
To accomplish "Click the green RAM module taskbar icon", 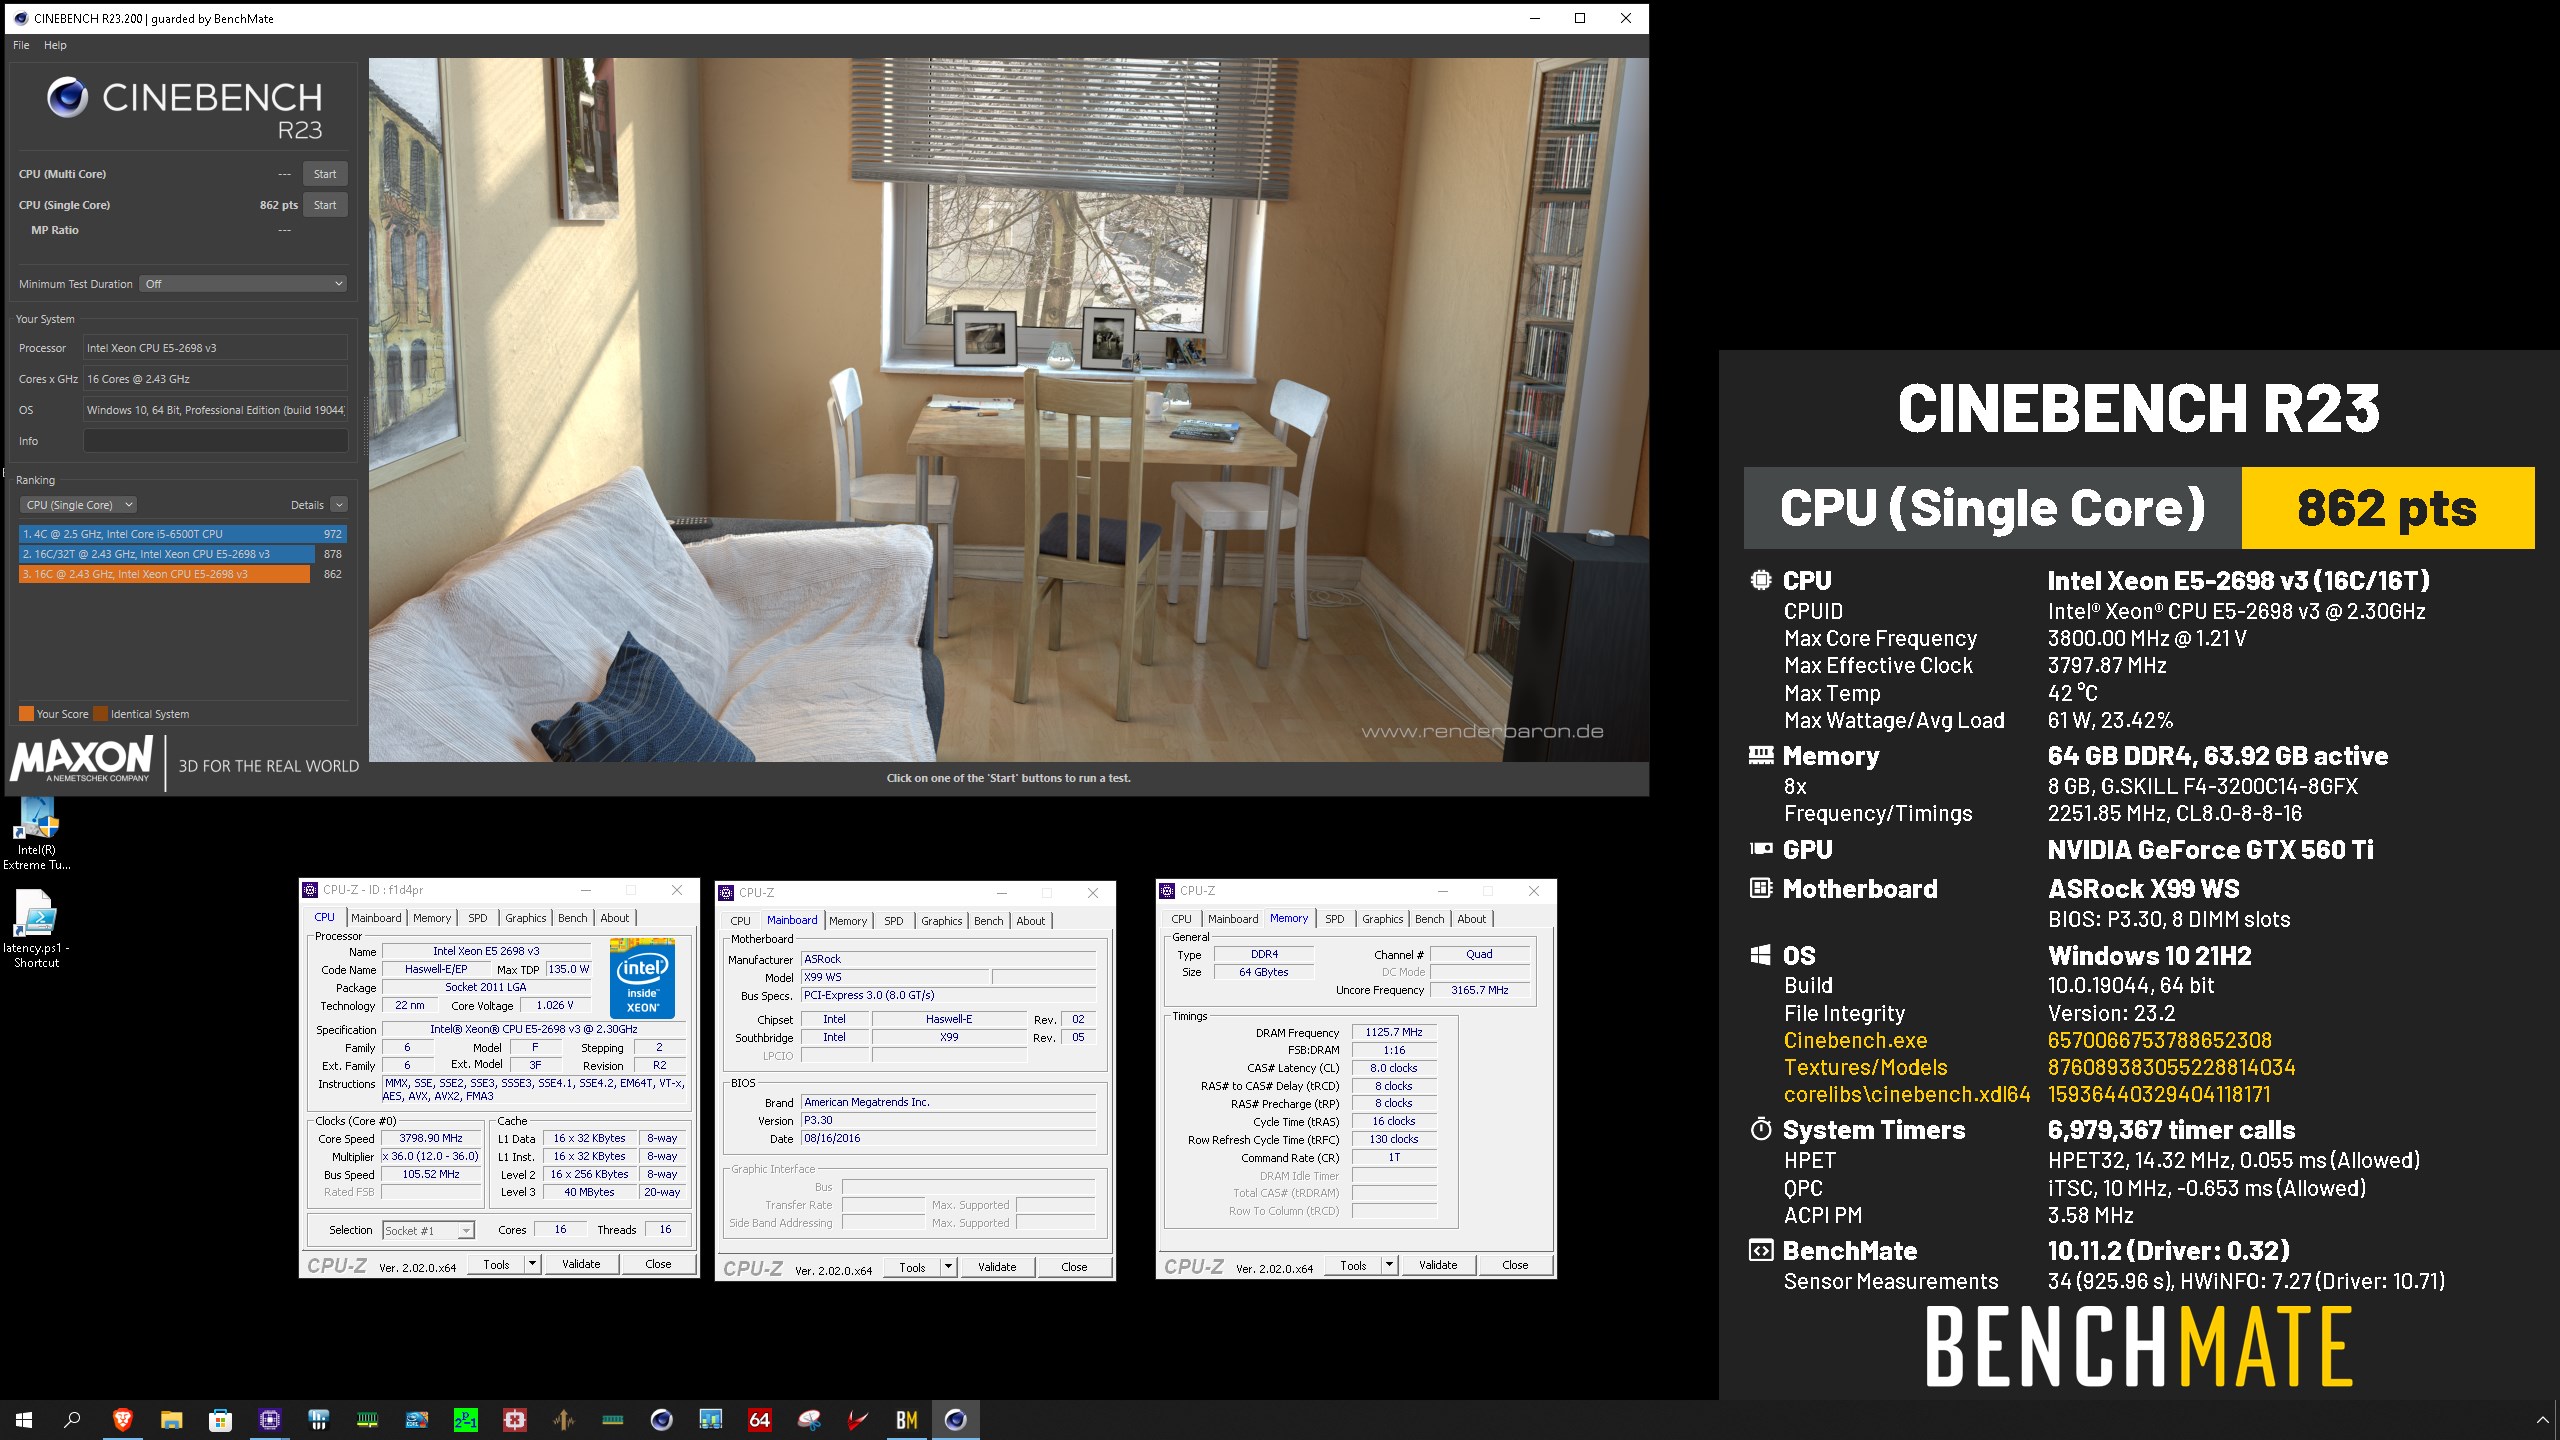I will click(367, 1419).
